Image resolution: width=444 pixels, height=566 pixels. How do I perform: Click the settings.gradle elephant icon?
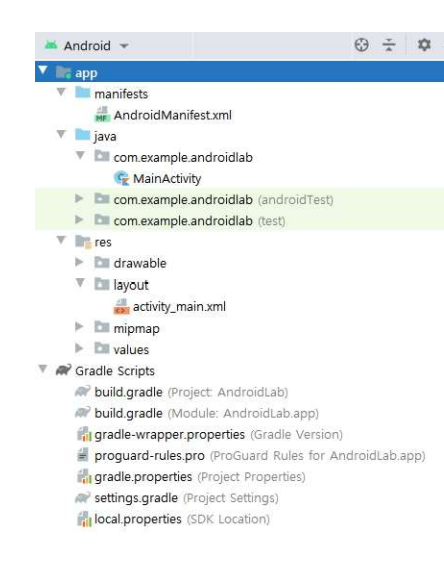click(x=83, y=497)
